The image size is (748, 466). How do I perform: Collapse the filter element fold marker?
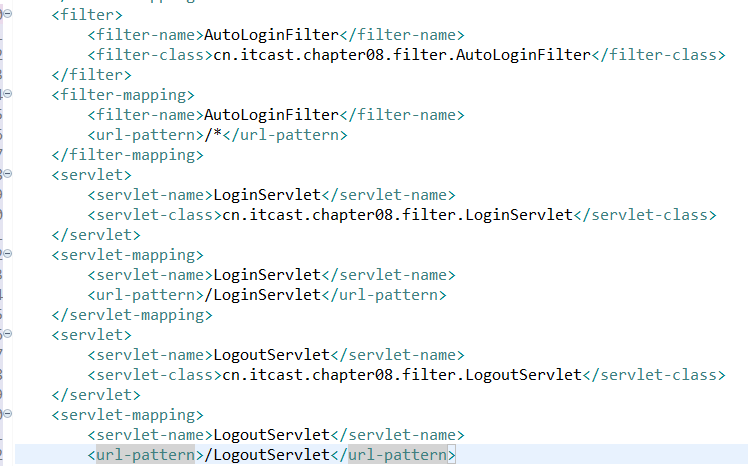(8, 14)
